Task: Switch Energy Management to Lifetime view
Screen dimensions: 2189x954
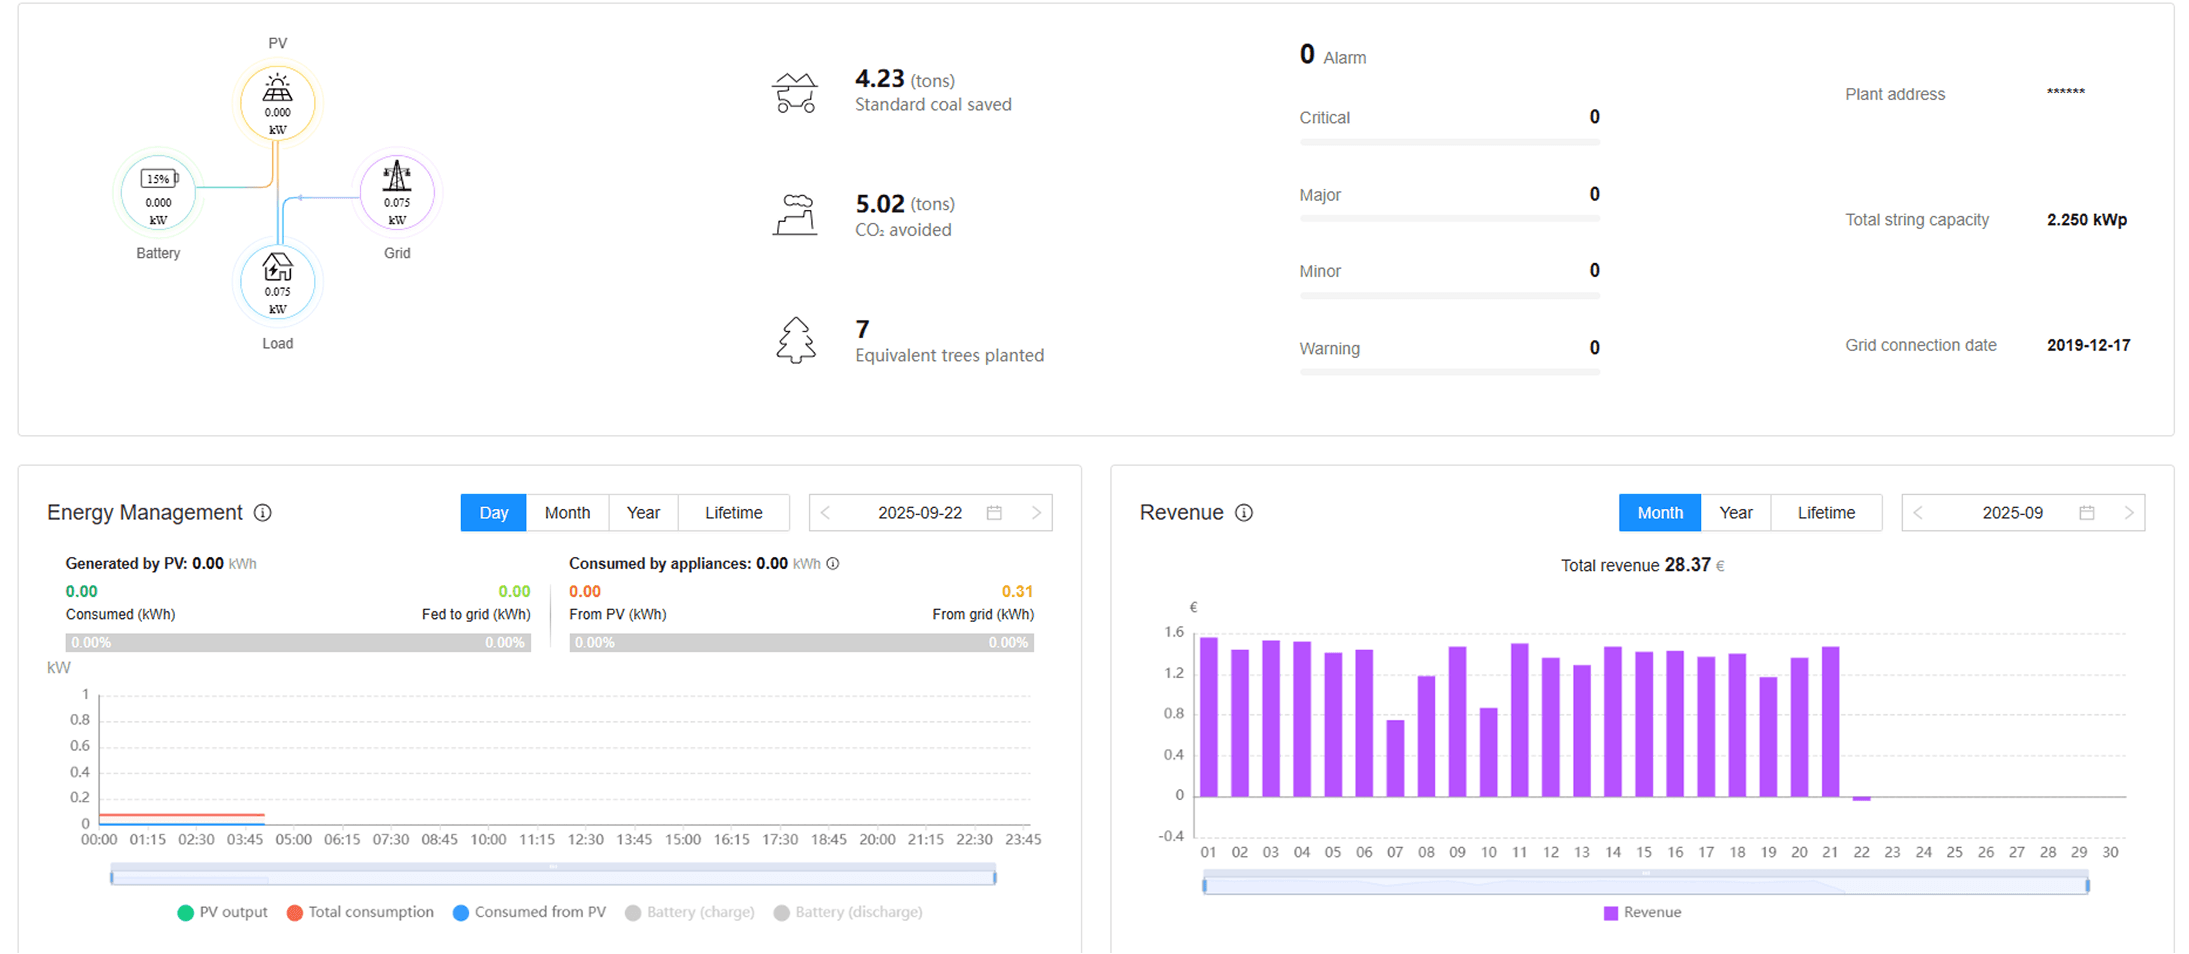Action: click(733, 513)
